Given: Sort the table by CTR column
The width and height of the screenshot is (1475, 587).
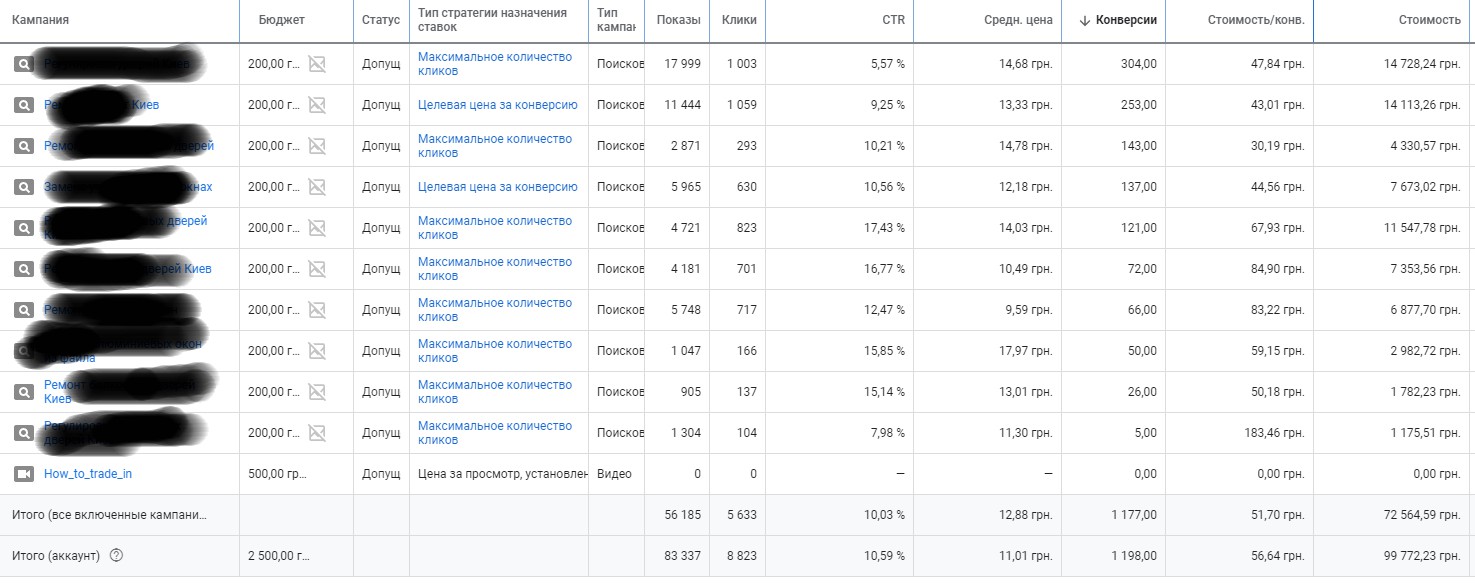Looking at the screenshot, I should (x=893, y=20).
